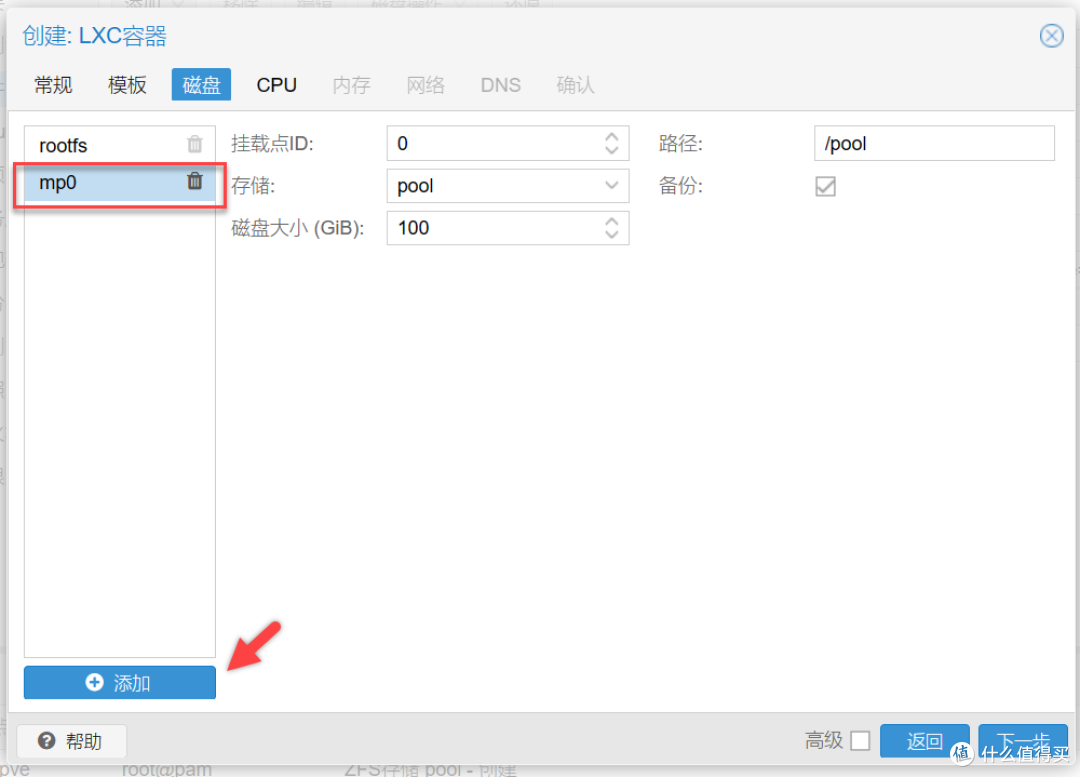The width and height of the screenshot is (1080, 777).
Task: Open the CPU tab
Action: (276, 85)
